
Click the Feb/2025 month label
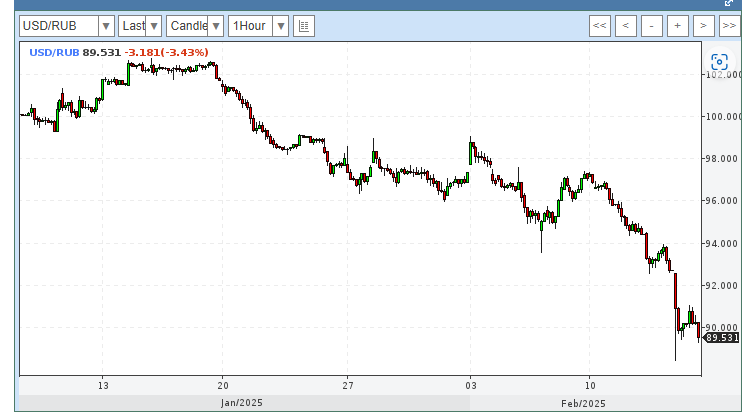click(x=583, y=404)
